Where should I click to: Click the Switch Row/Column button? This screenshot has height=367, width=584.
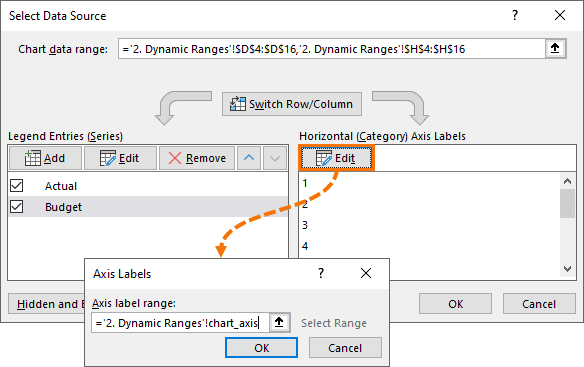[x=292, y=104]
